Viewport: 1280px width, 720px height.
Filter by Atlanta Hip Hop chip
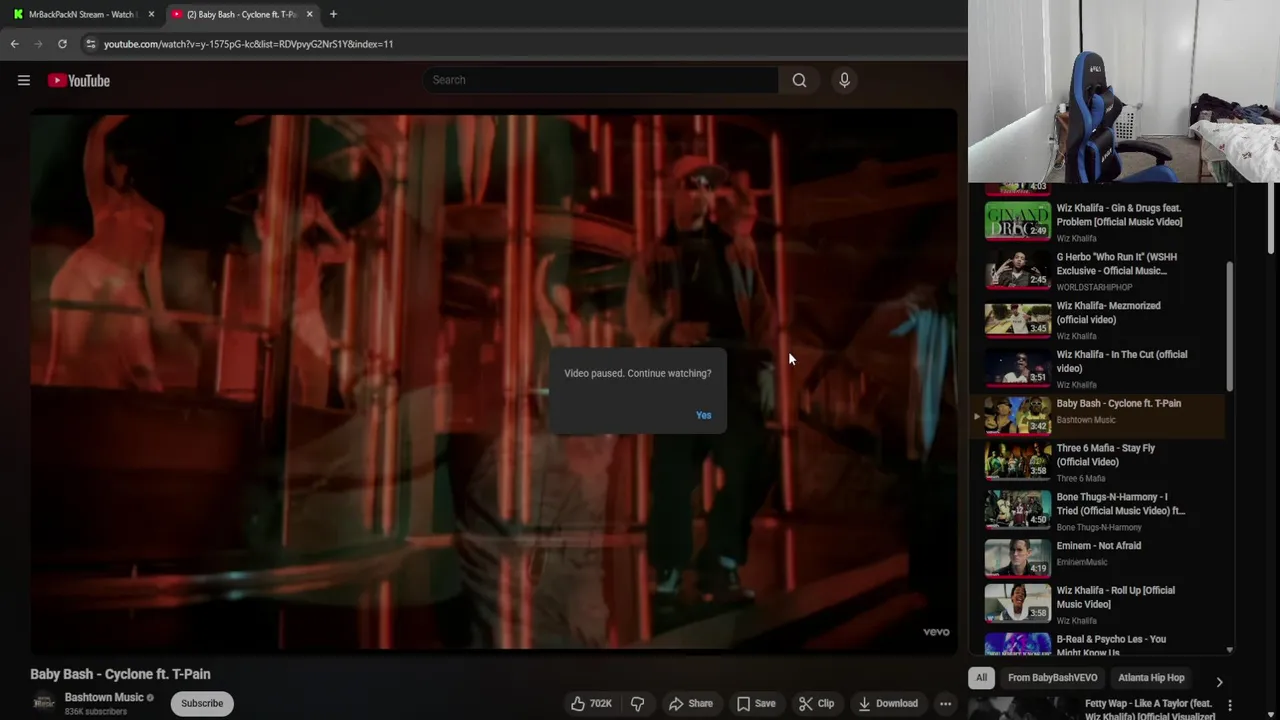pos(1151,678)
